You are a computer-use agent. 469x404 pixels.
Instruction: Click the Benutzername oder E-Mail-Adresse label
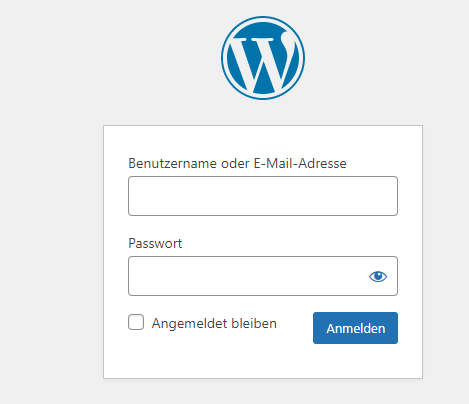(237, 163)
